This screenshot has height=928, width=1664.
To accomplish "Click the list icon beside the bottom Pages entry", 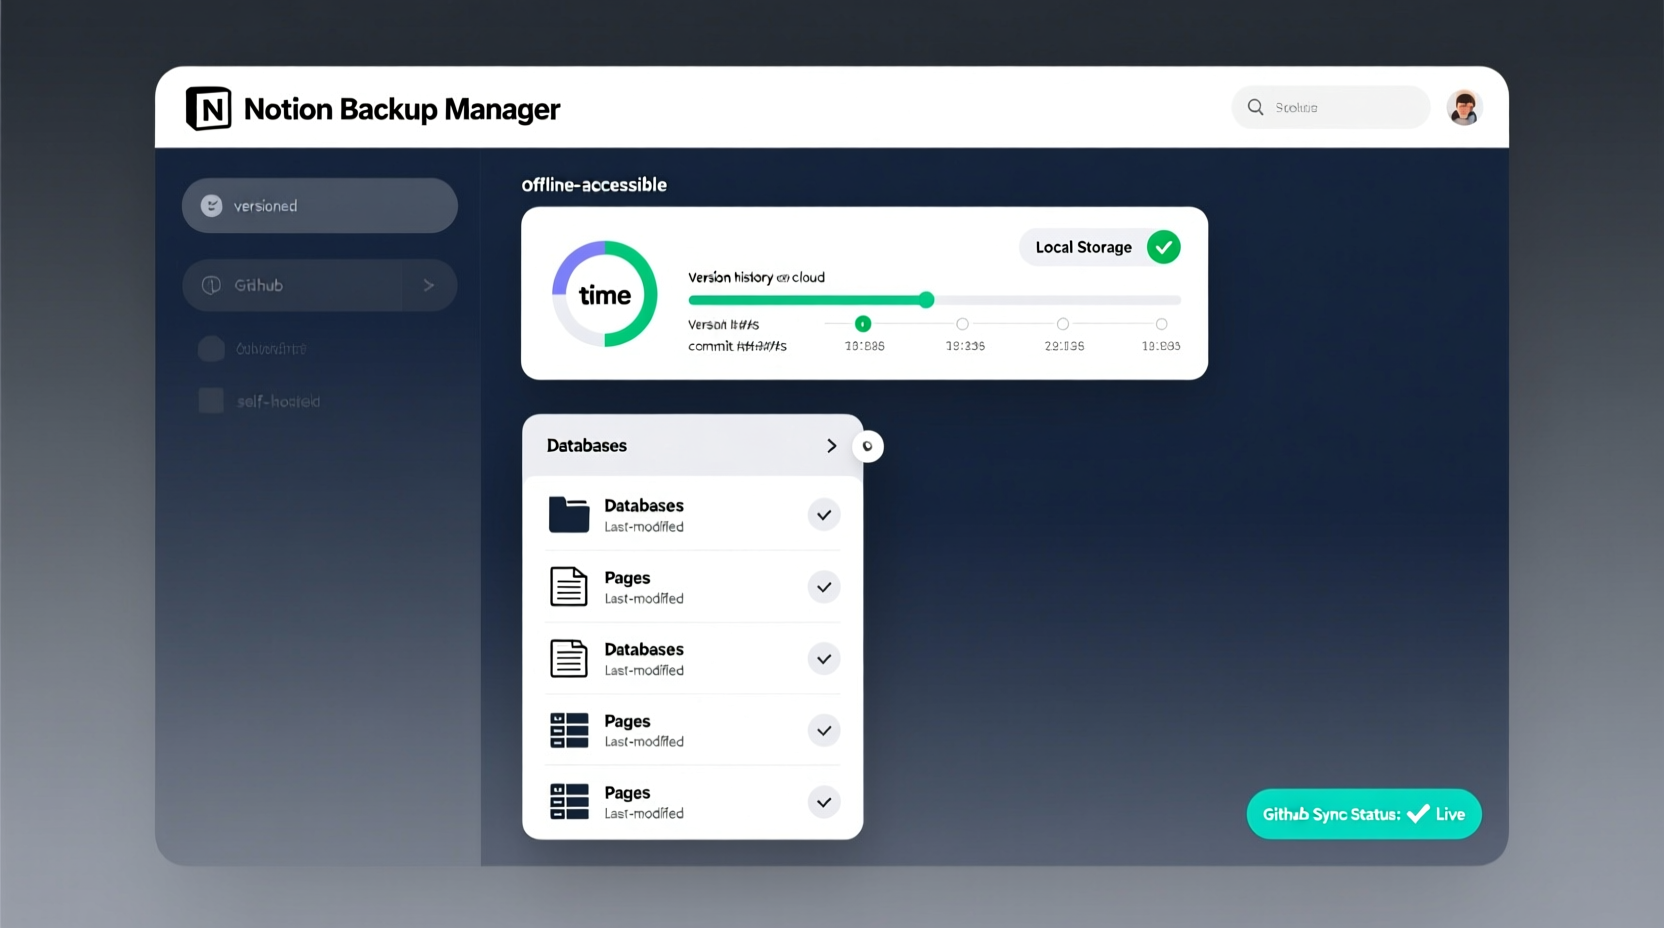I will (569, 801).
